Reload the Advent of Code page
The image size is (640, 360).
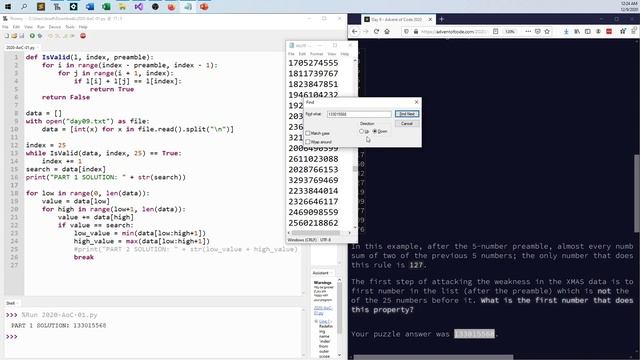(x=376, y=31)
